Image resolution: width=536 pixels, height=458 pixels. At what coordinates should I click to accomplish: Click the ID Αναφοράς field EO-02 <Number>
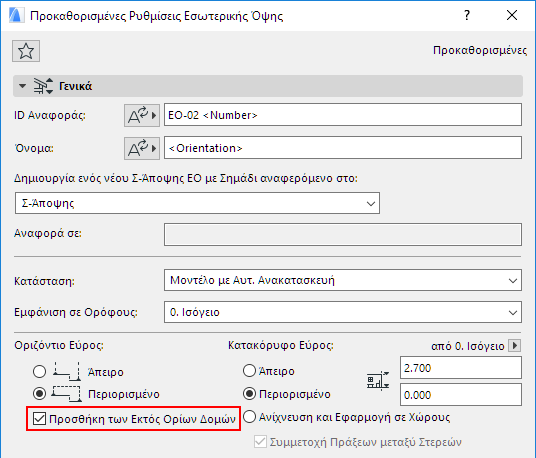343,115
